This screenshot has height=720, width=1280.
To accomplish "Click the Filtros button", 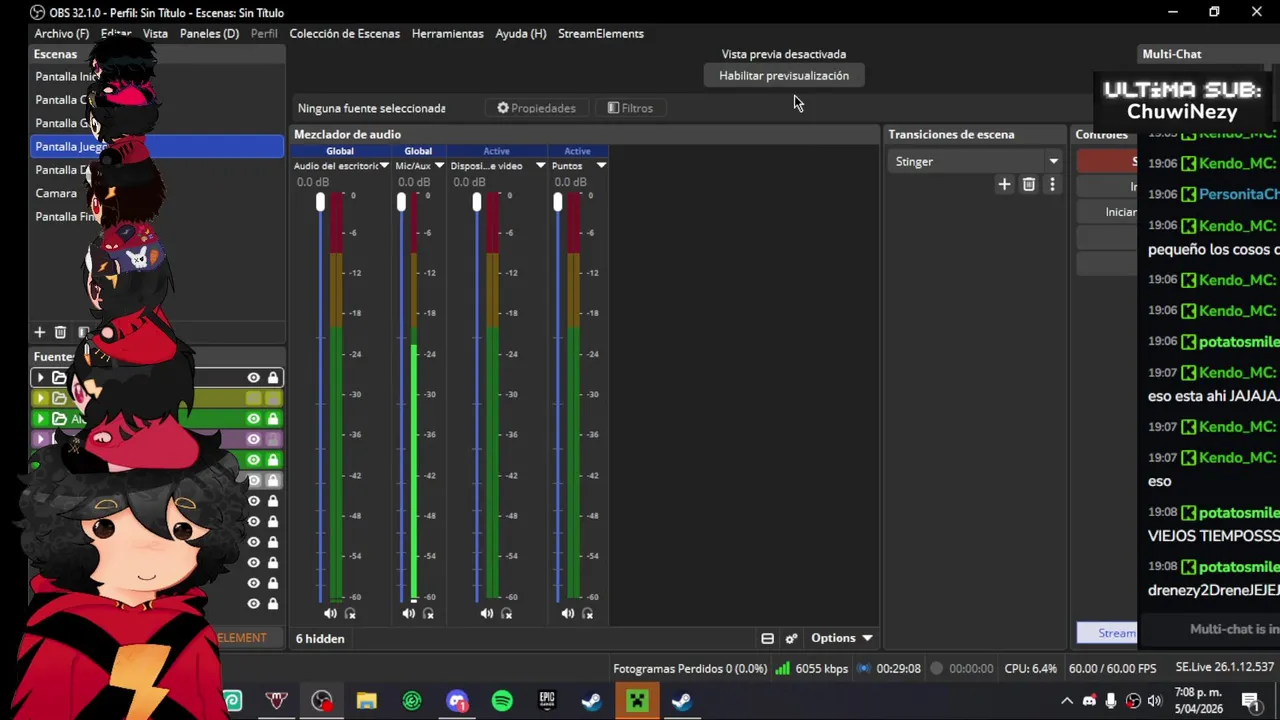I will click(630, 108).
